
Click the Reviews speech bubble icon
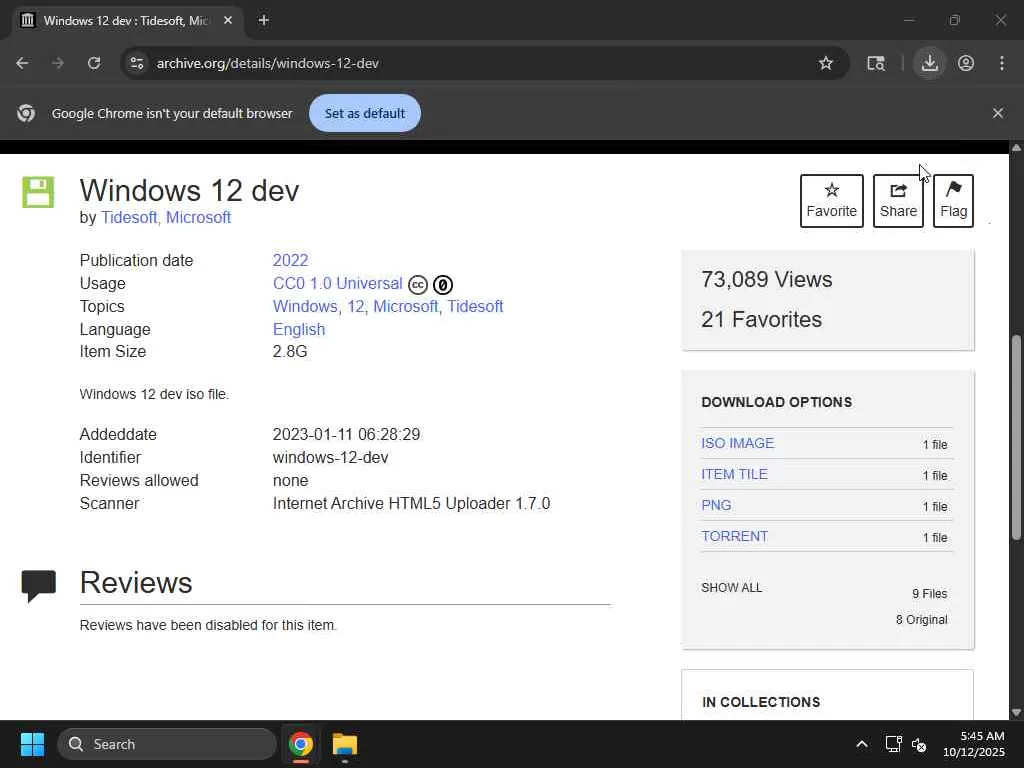point(39,585)
